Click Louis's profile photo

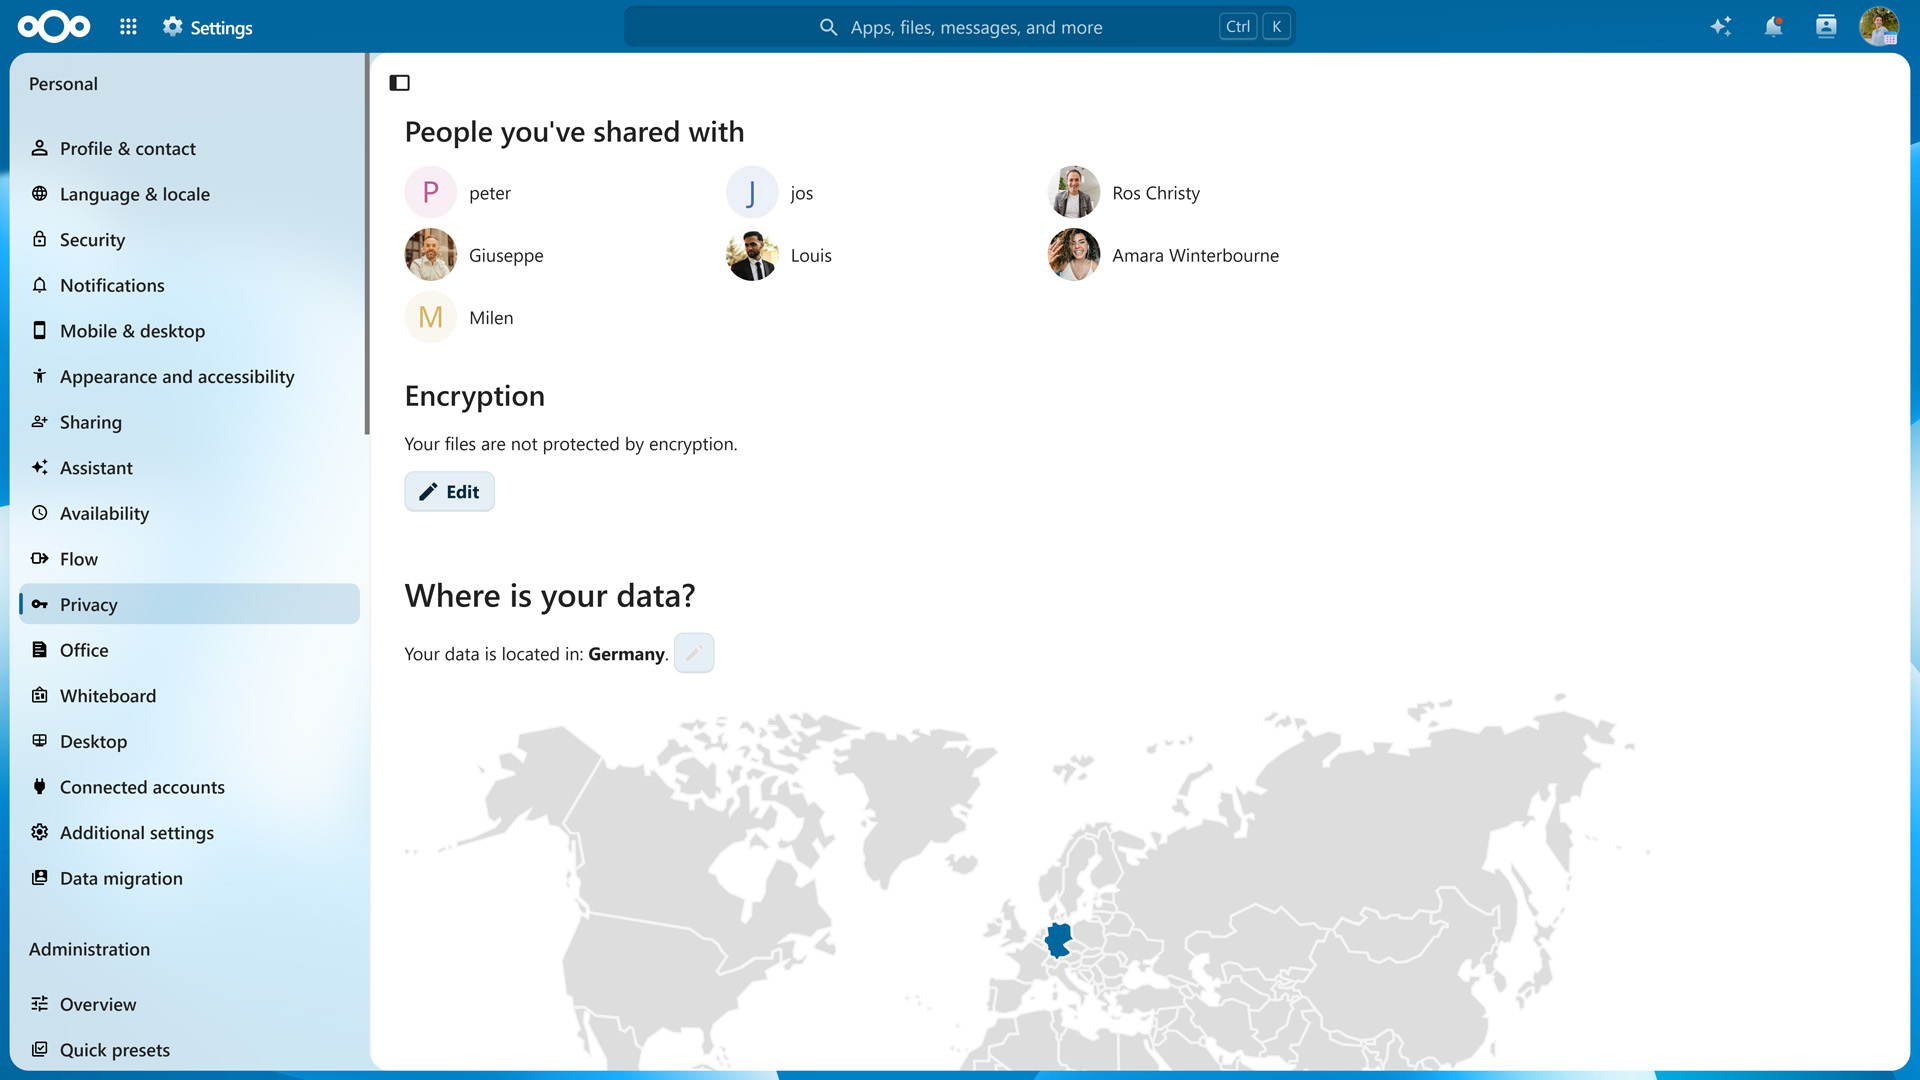tap(752, 255)
